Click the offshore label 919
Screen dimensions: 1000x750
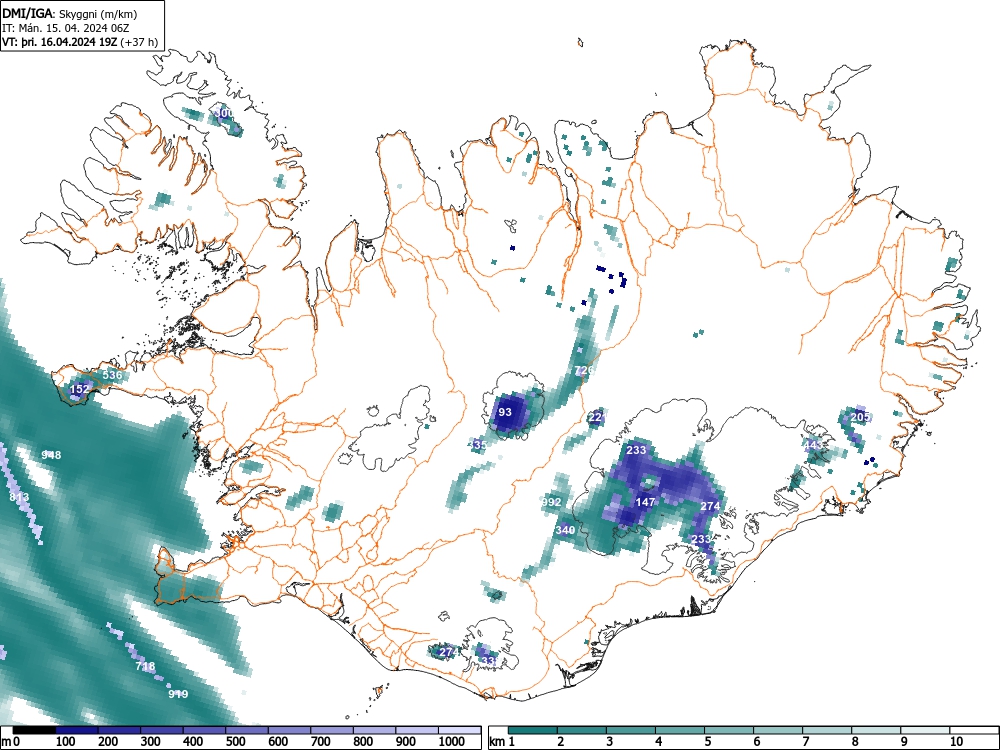tap(178, 694)
